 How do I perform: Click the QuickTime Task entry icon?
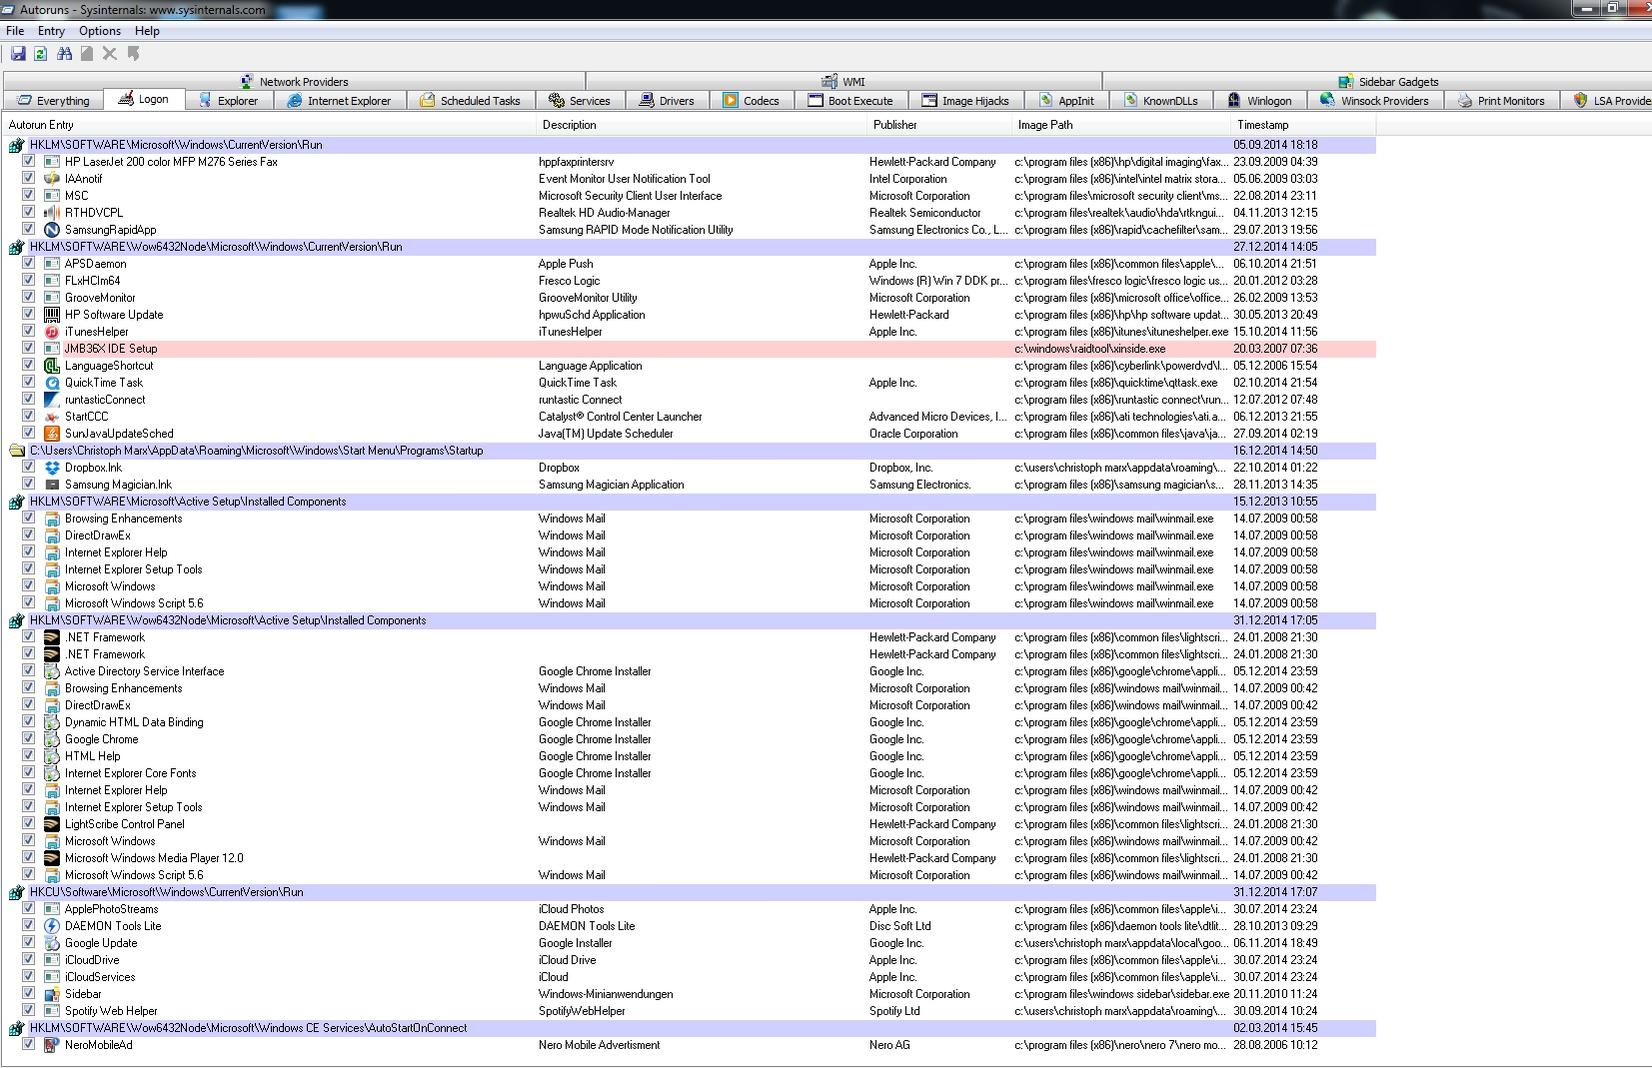pos(52,383)
